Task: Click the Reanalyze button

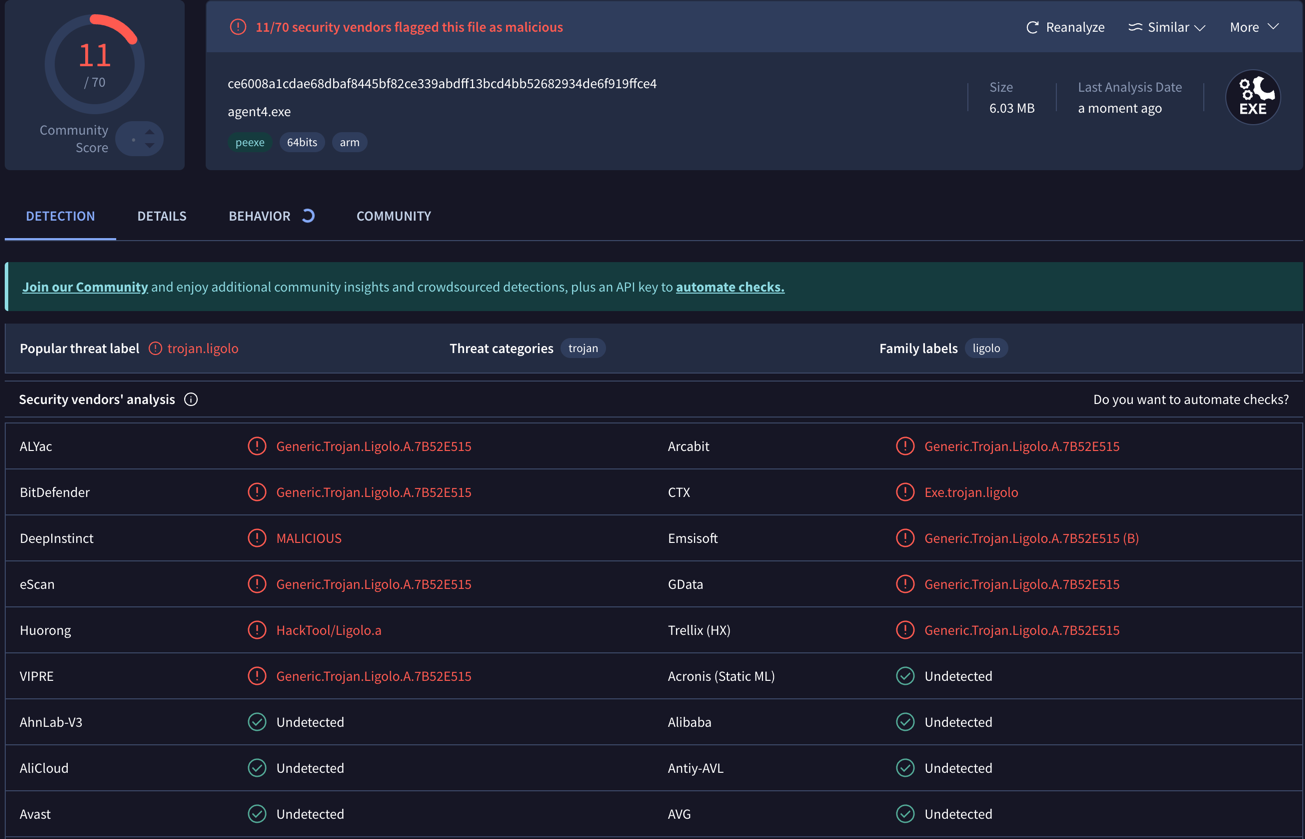Action: point(1065,27)
